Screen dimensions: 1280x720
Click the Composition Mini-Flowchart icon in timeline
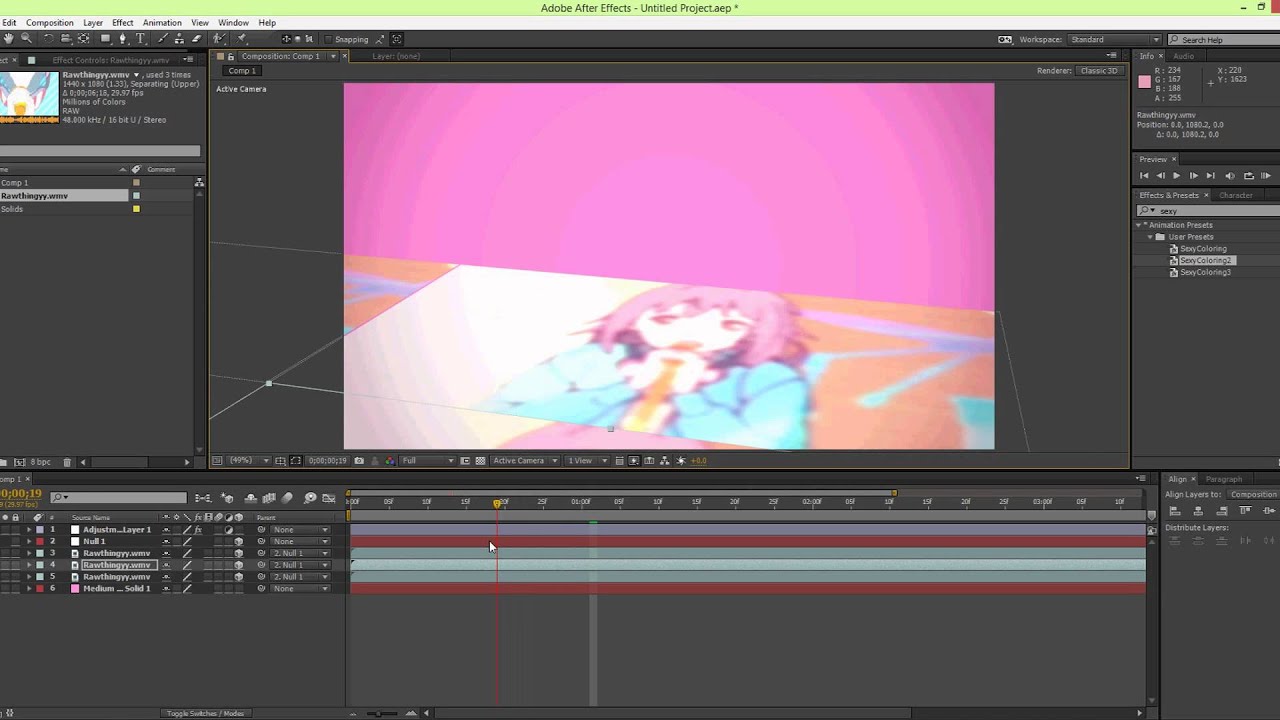tap(203, 498)
